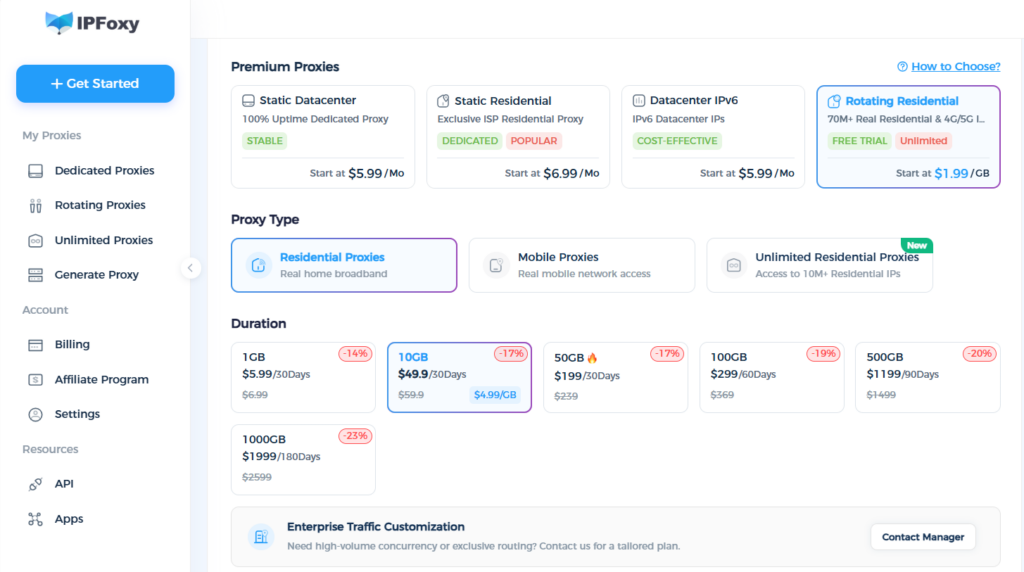Select the Mobile Proxies type option

click(x=582, y=265)
